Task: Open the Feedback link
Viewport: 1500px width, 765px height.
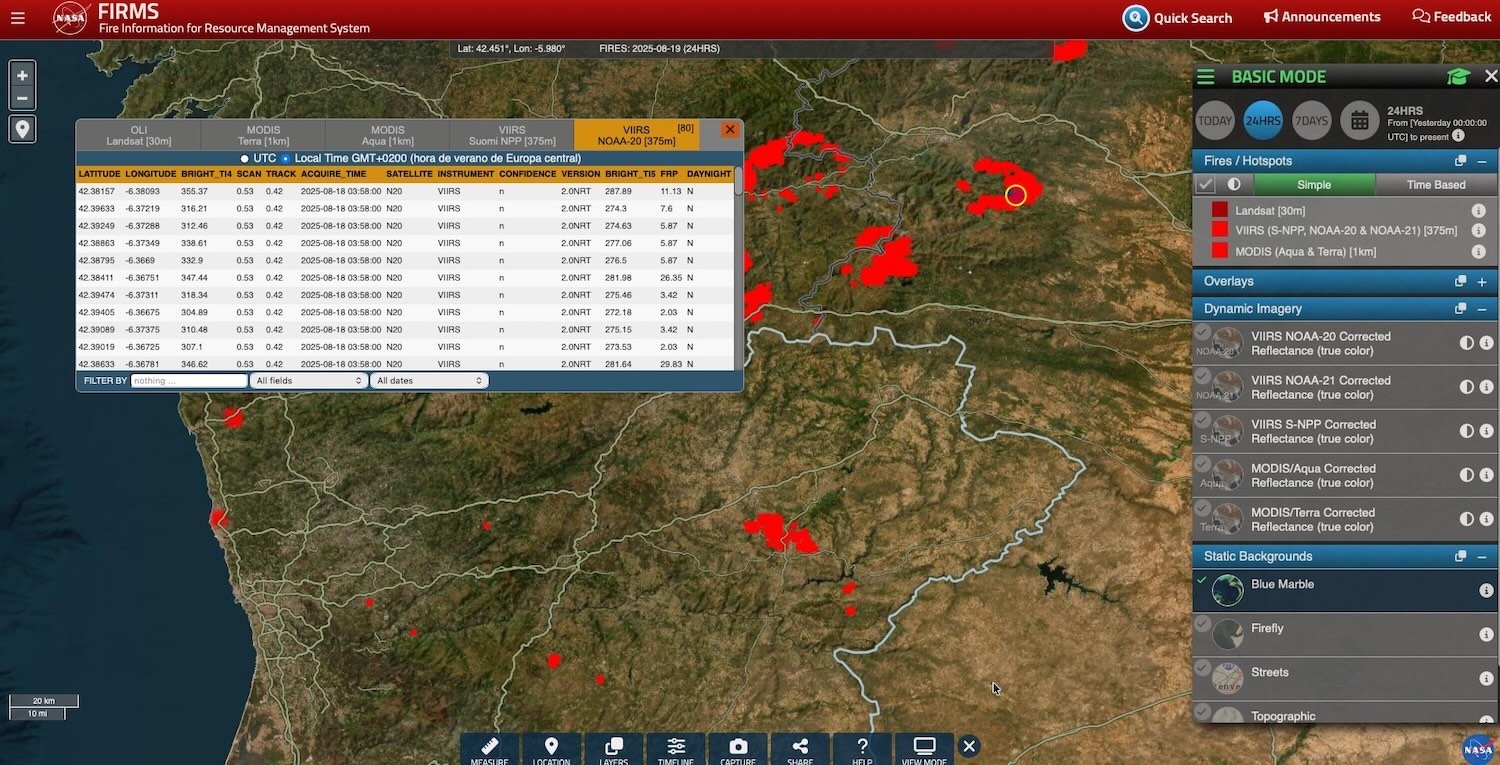Action: [x=1452, y=17]
